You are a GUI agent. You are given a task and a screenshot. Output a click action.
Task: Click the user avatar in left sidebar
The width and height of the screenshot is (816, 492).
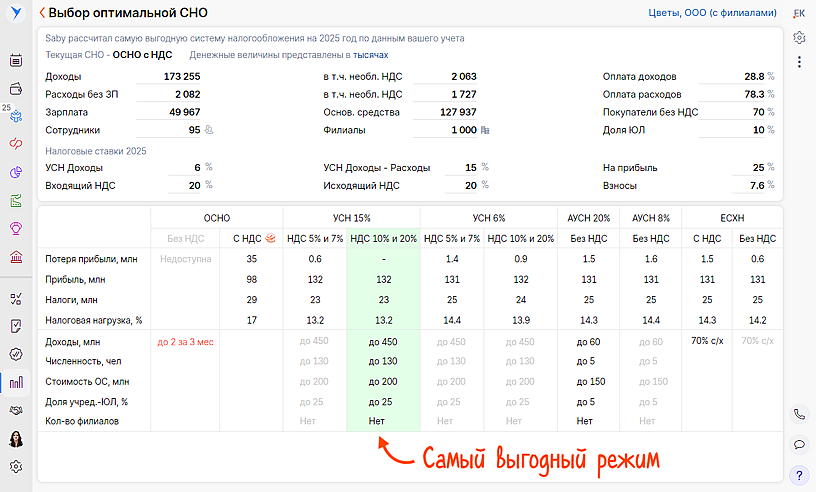point(16,438)
